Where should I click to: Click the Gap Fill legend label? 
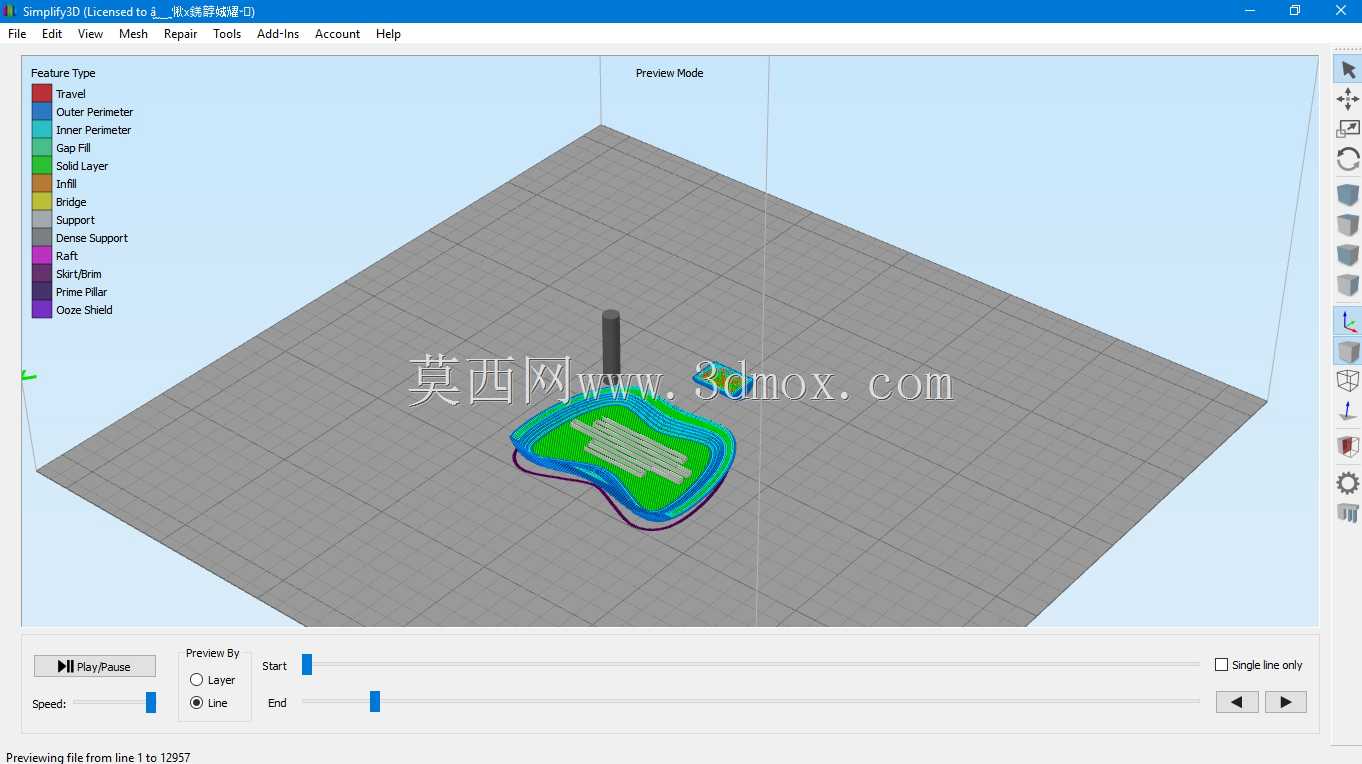73,148
